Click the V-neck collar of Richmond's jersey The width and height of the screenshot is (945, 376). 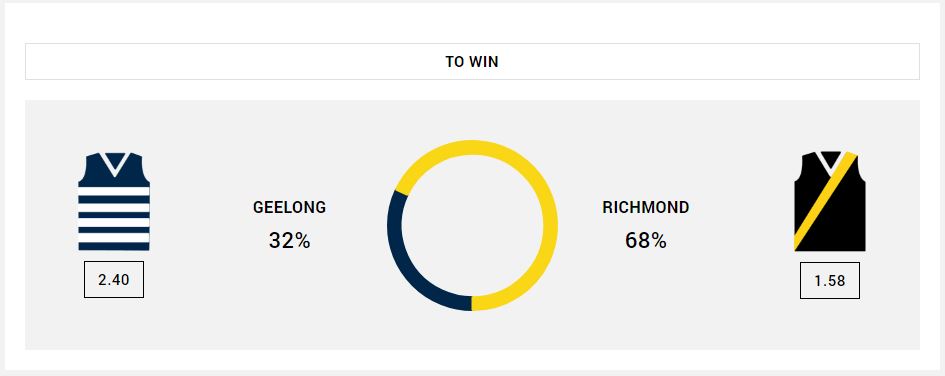point(830,163)
